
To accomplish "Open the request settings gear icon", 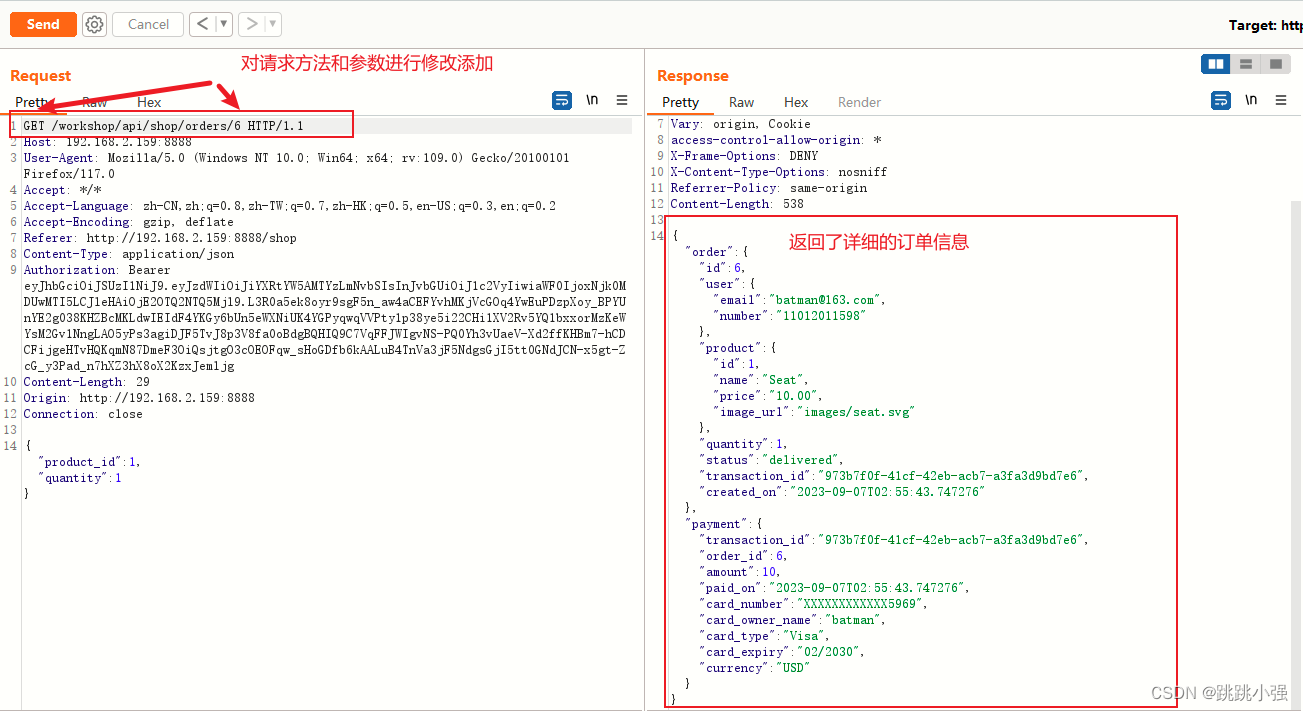I will point(94,24).
